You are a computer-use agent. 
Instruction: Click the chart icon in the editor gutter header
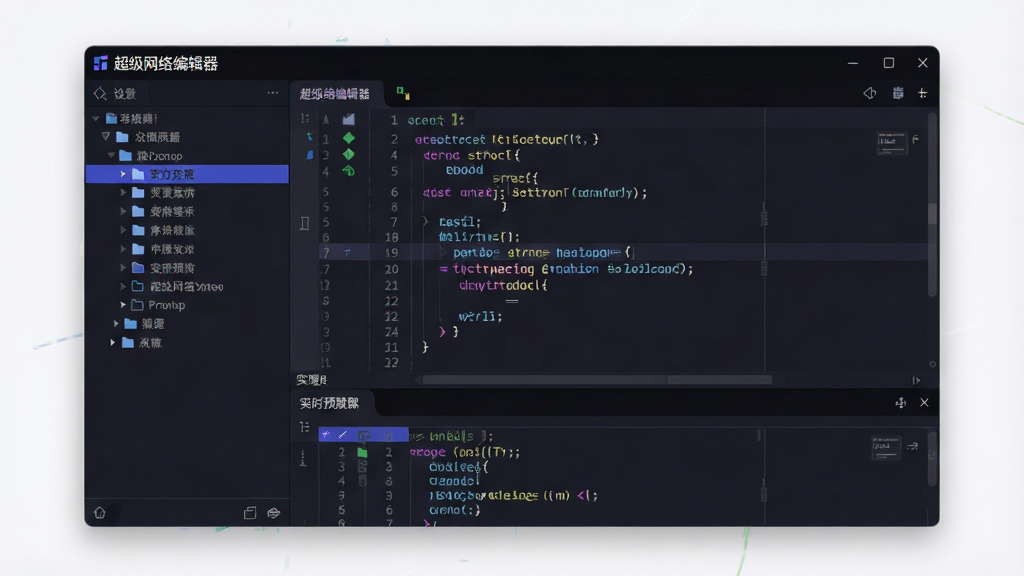click(x=349, y=119)
